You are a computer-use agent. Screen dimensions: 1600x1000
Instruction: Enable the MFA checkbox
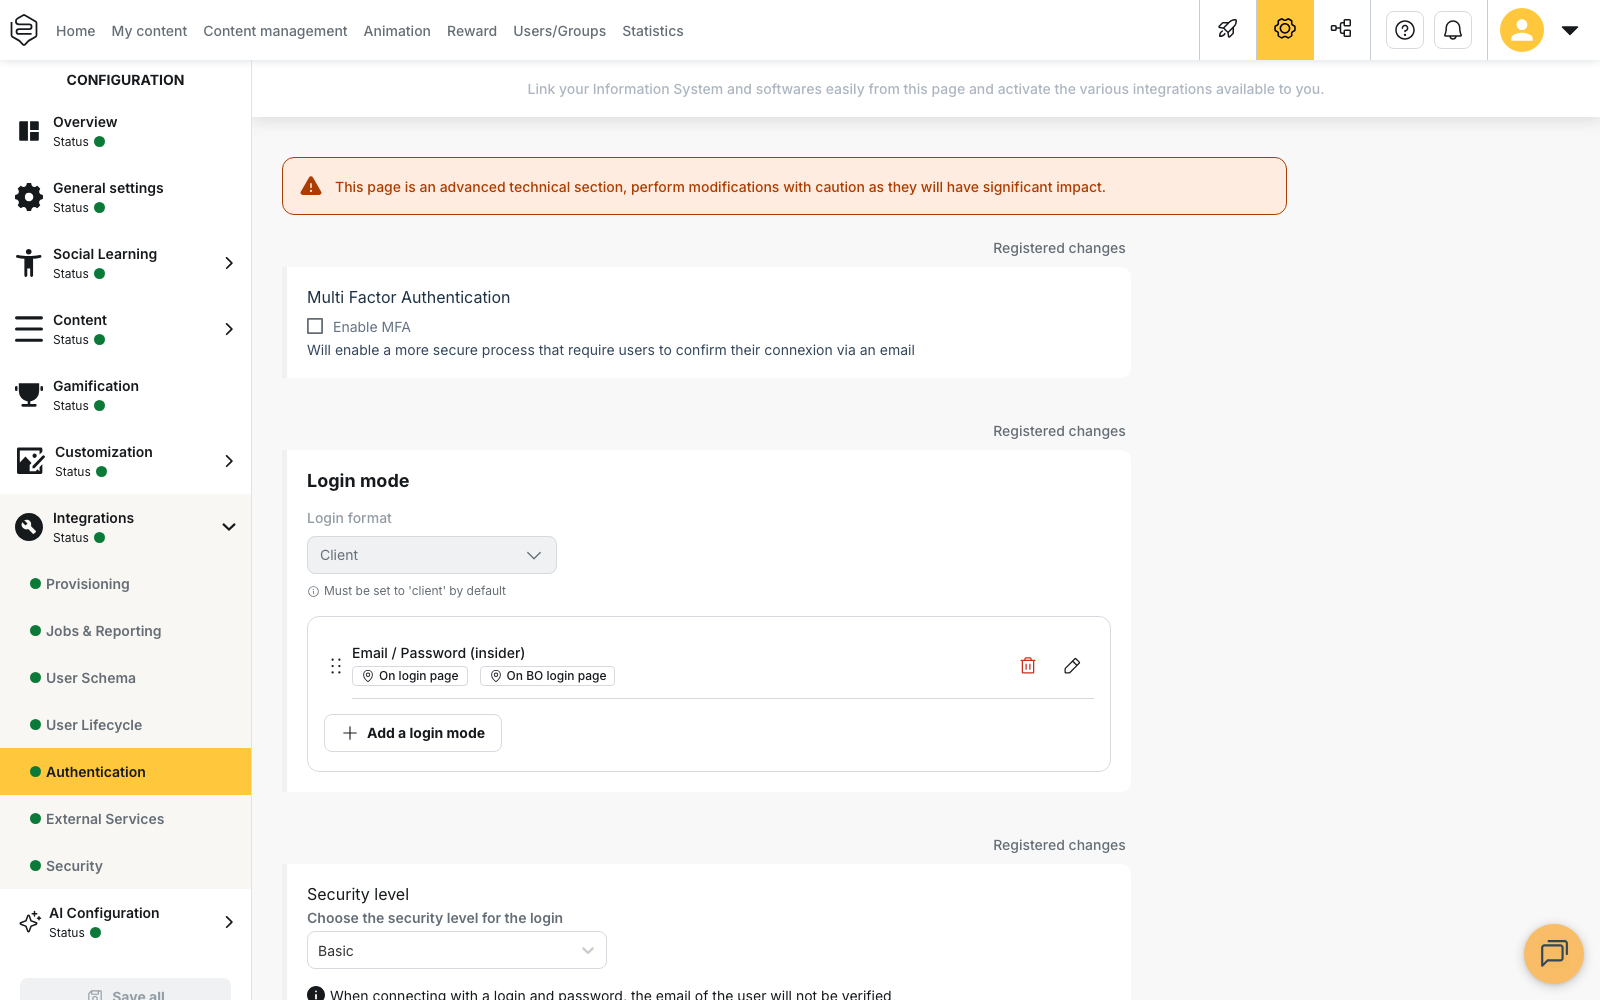(315, 326)
